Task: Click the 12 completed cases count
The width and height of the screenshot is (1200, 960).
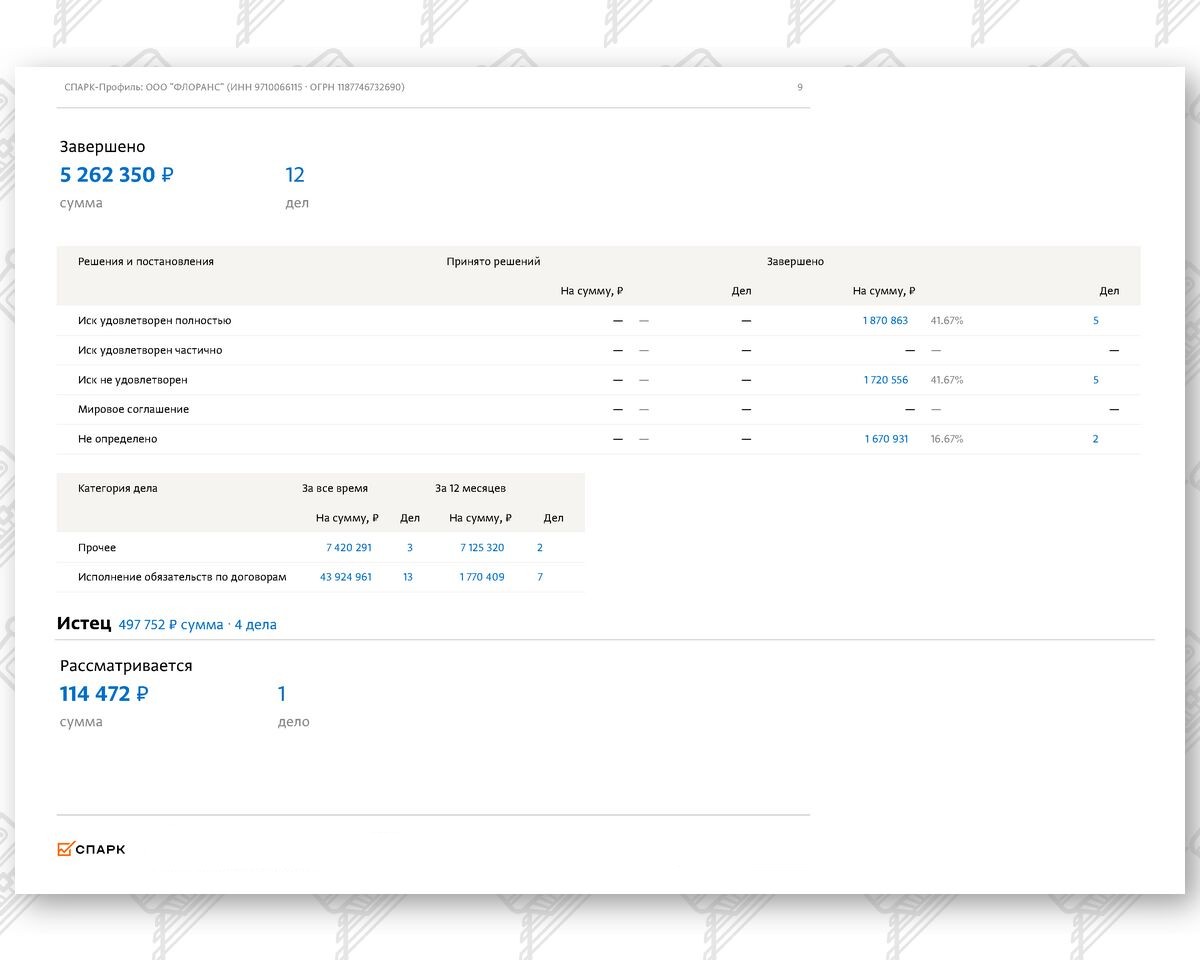Action: pyautogui.click(x=295, y=175)
